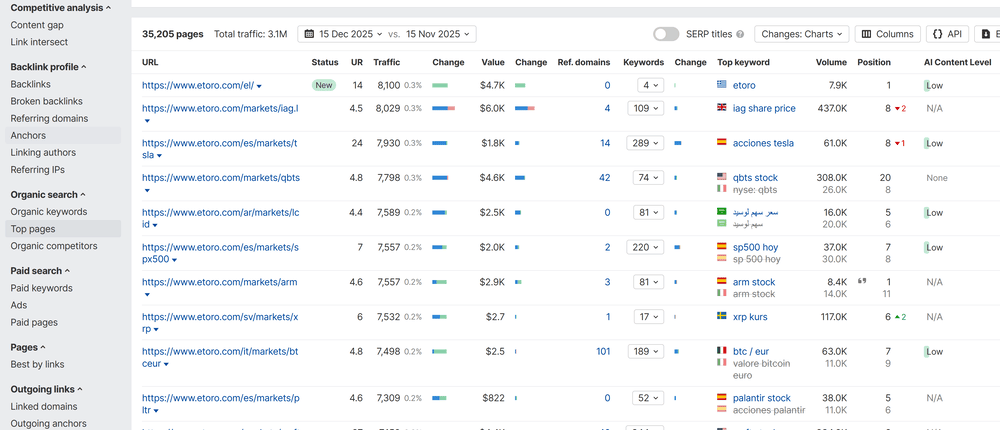Click the quote SERP feature icon for arm stock
This screenshot has width=1000, height=430.
(x=862, y=281)
